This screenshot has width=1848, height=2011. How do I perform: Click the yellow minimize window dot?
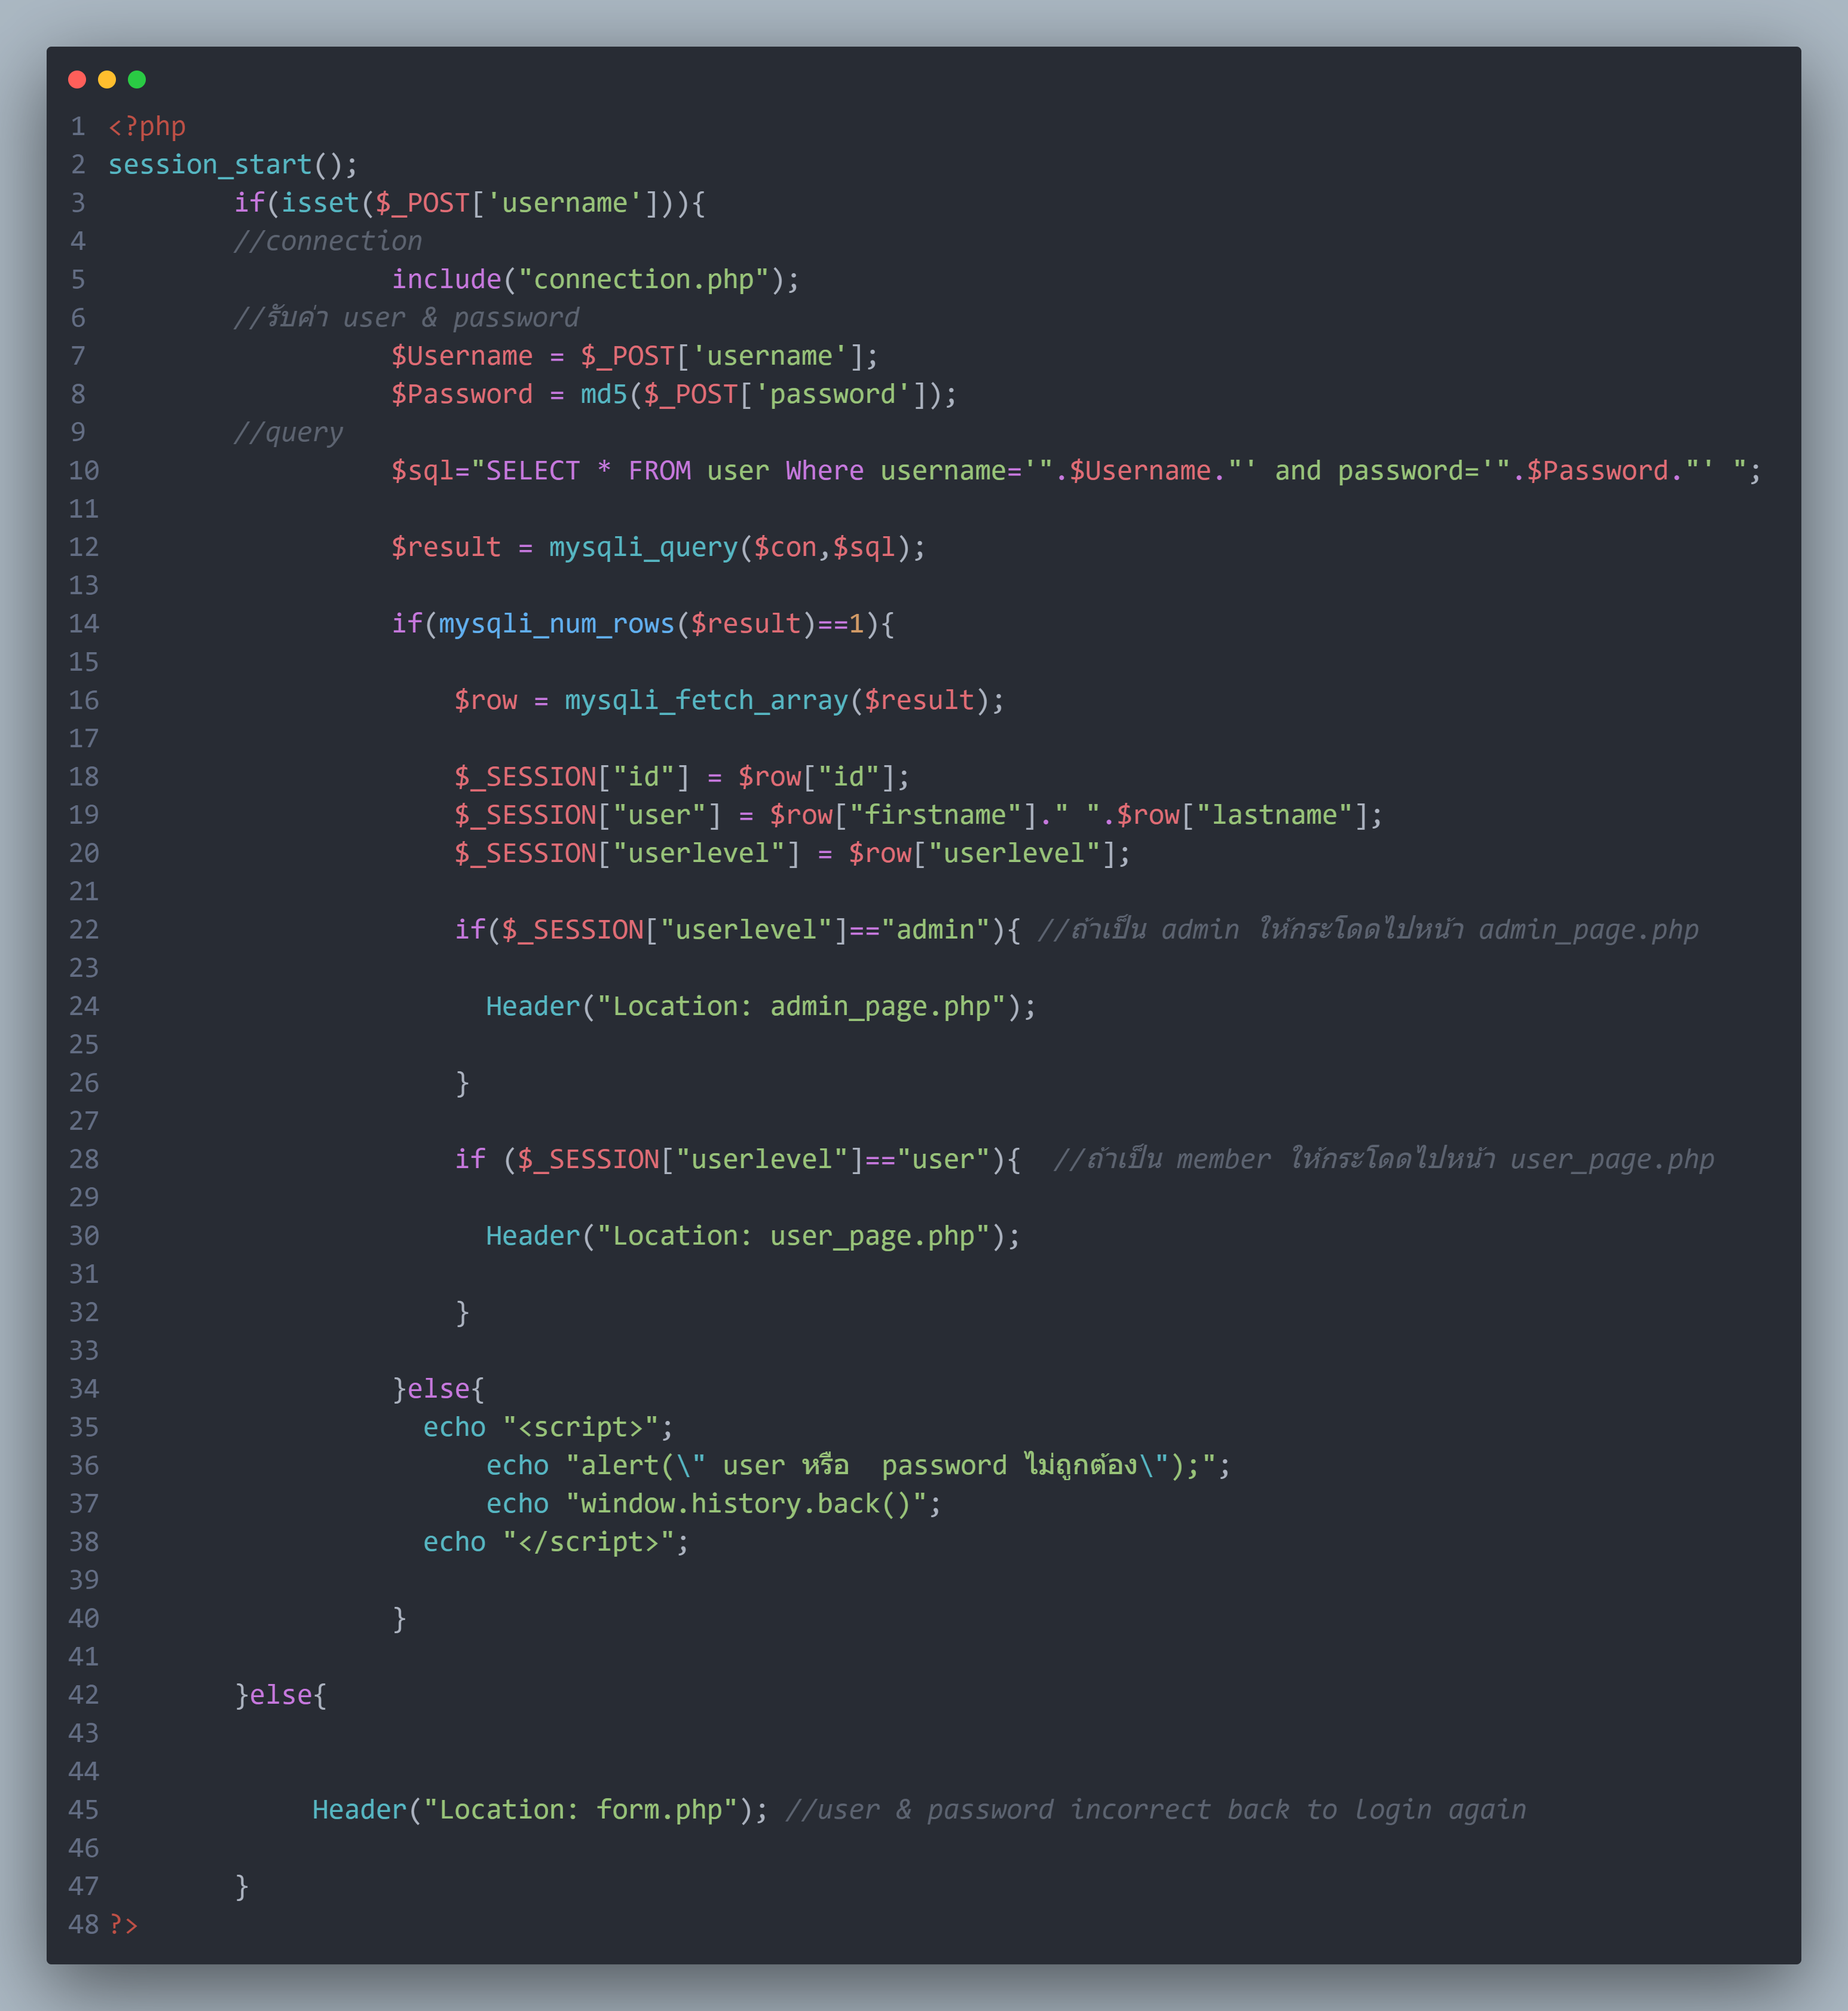[x=107, y=79]
